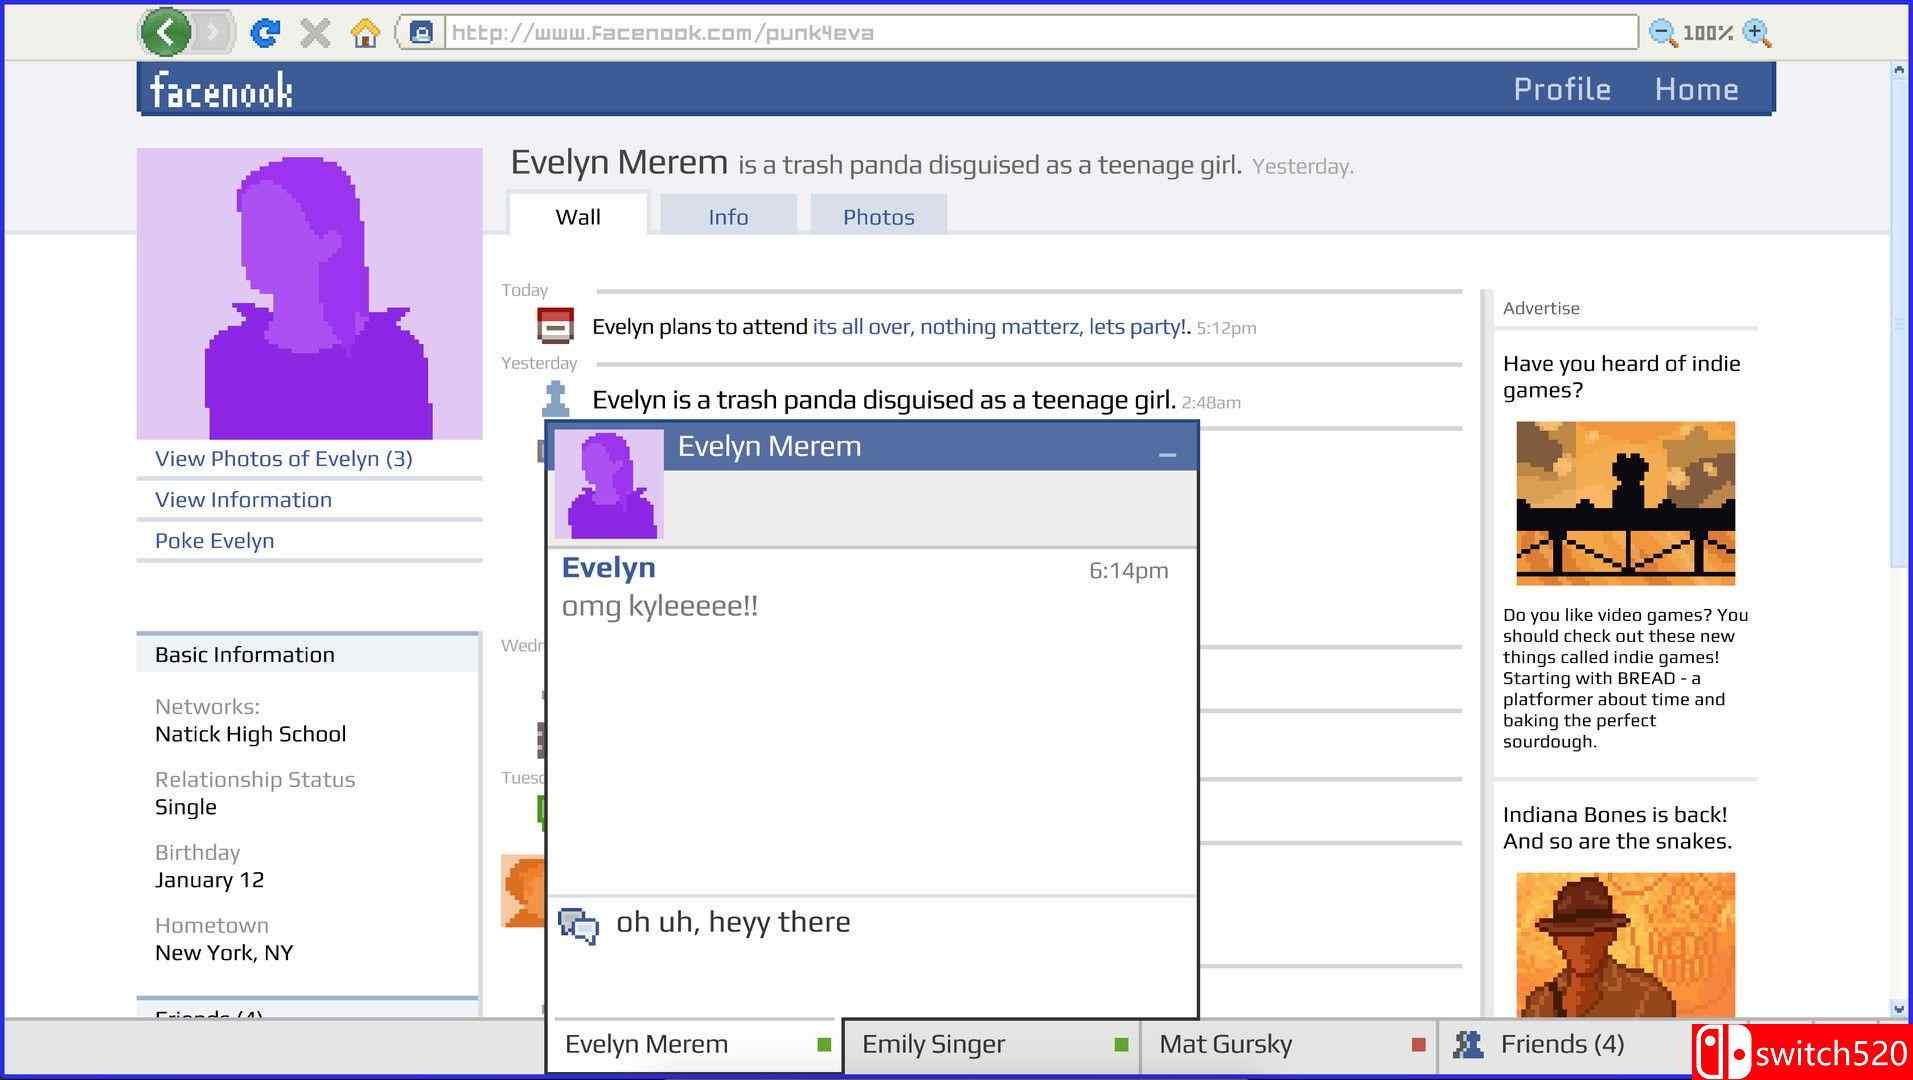This screenshot has width=1913, height=1080.
Task: Switch to the Photos tab
Action: 878,217
